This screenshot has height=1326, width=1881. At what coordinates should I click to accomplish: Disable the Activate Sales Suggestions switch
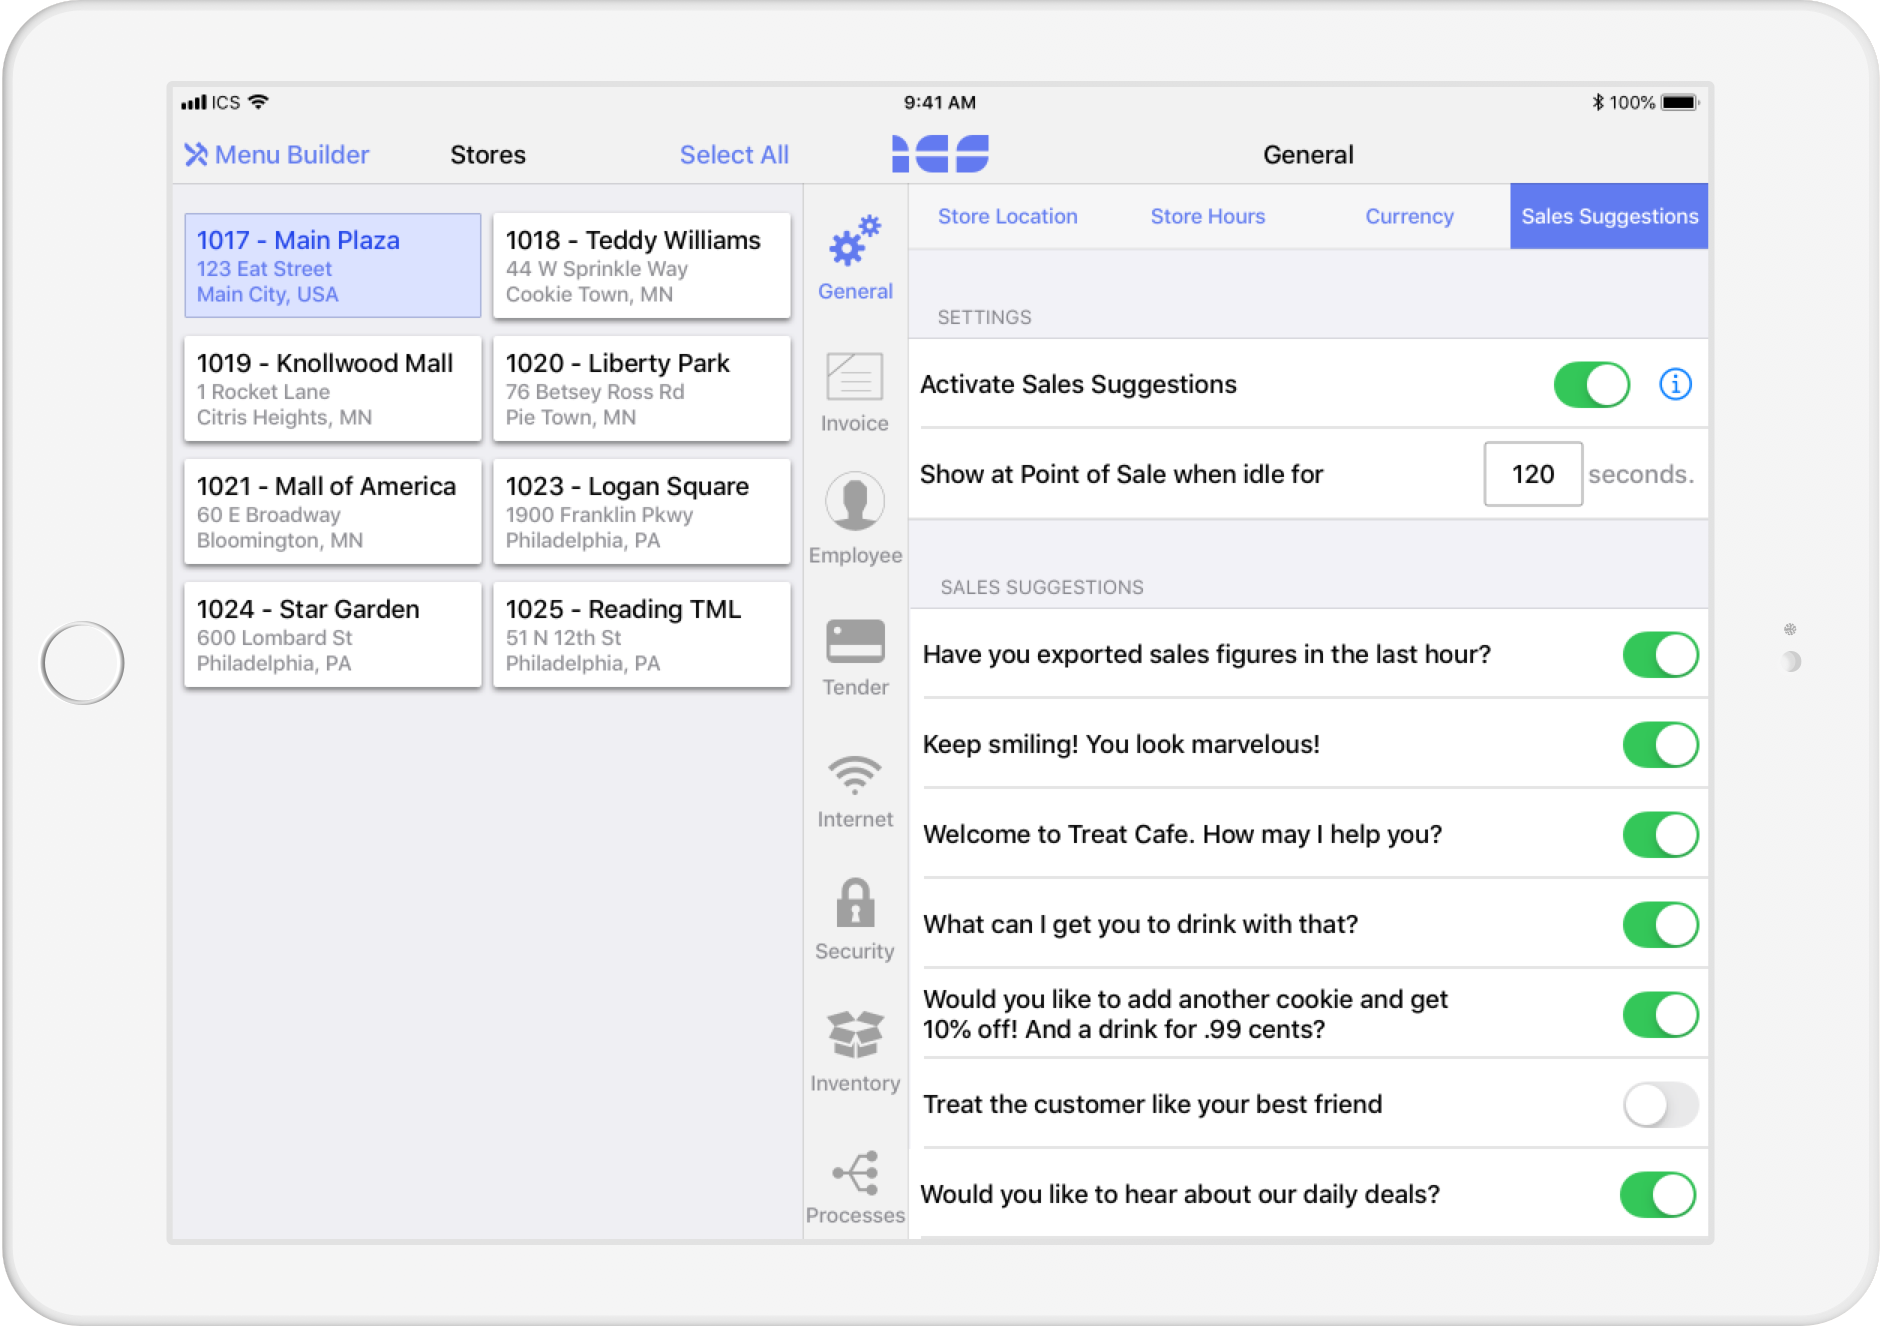[1591, 385]
